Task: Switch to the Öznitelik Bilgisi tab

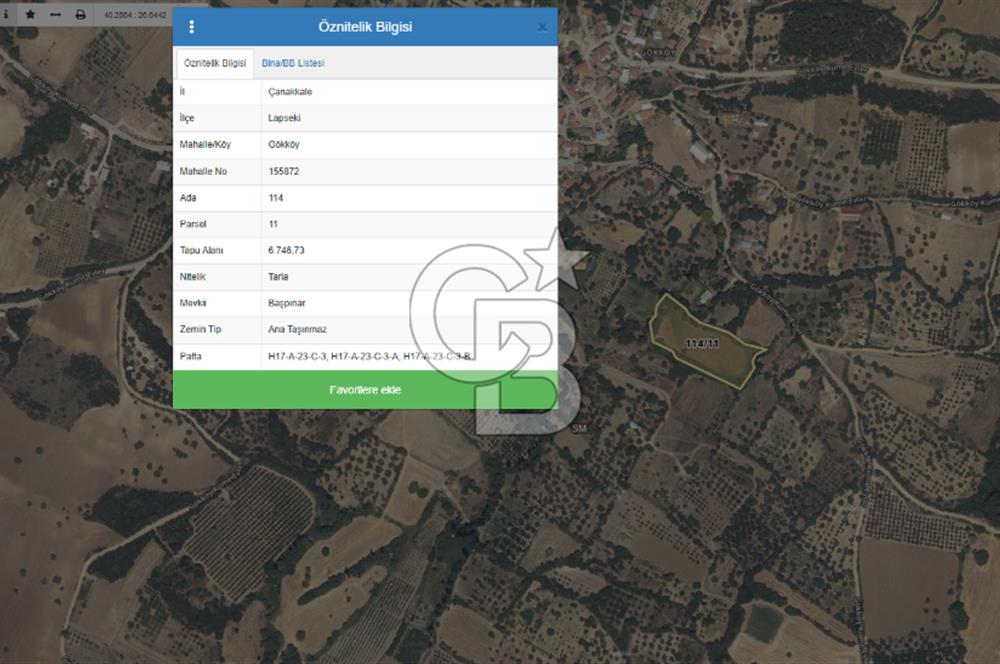Action: pyautogui.click(x=215, y=63)
